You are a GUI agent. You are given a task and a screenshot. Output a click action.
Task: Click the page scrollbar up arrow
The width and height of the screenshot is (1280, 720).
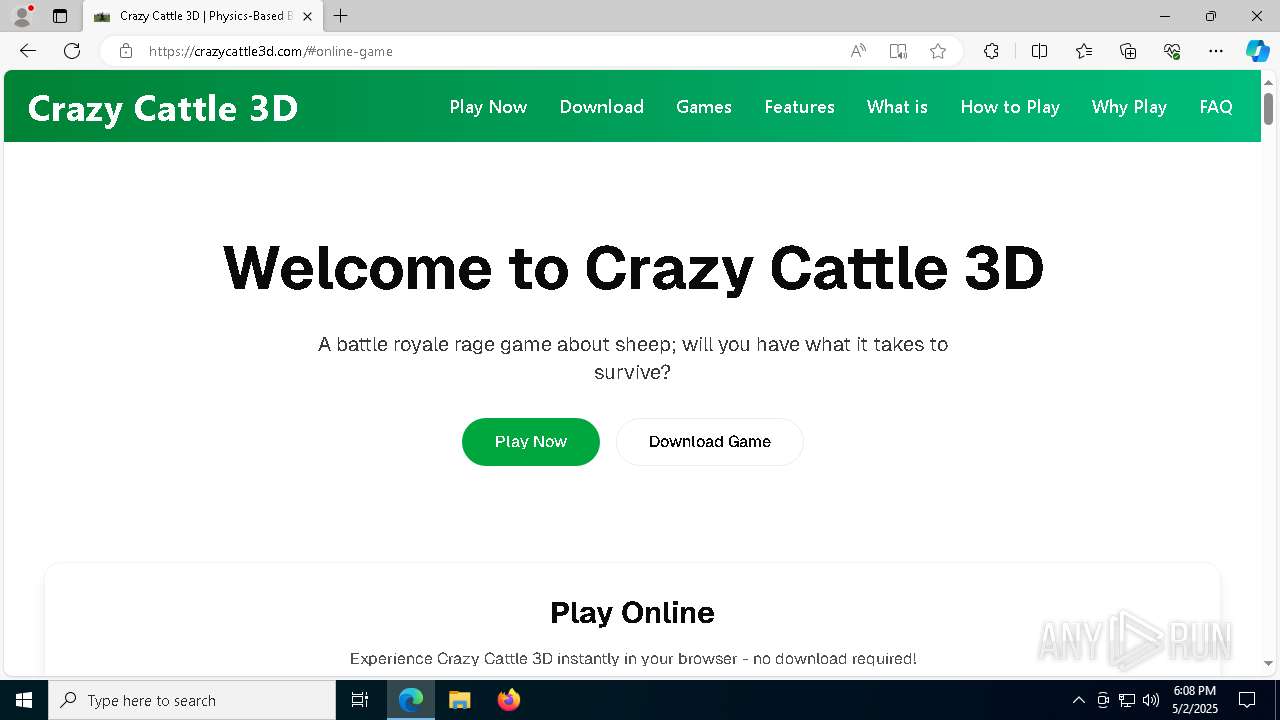click(x=1268, y=81)
